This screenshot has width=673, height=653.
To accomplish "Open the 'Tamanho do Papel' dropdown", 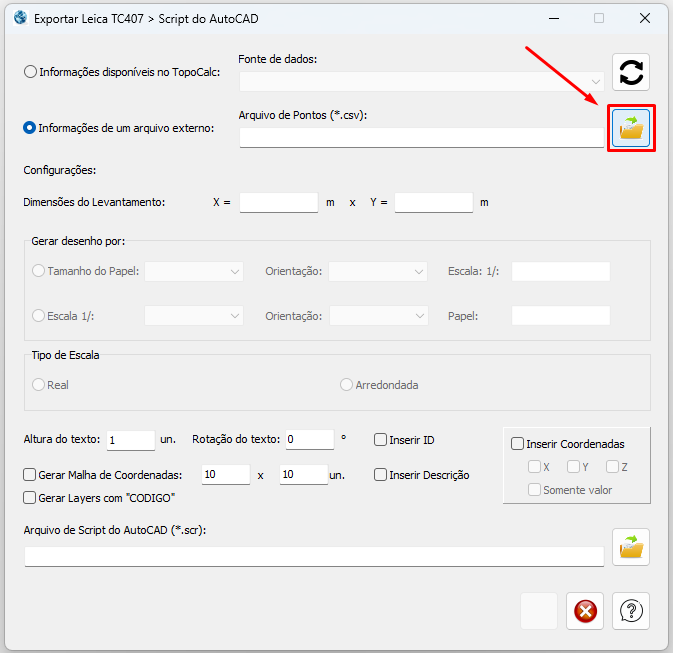I will pos(194,271).
